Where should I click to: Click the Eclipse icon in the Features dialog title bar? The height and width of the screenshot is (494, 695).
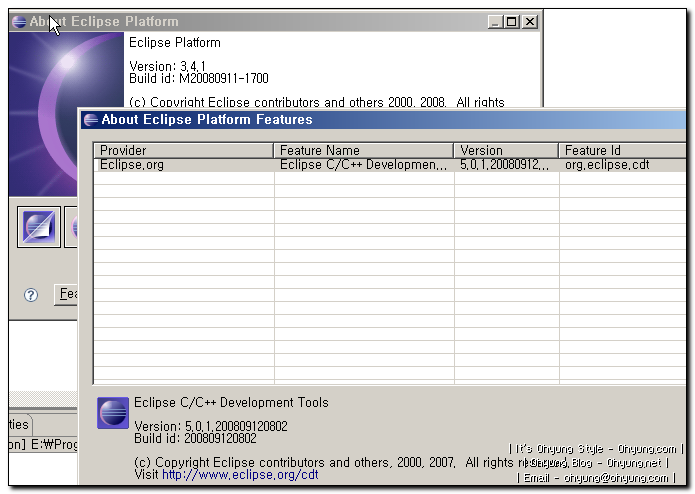(91, 120)
